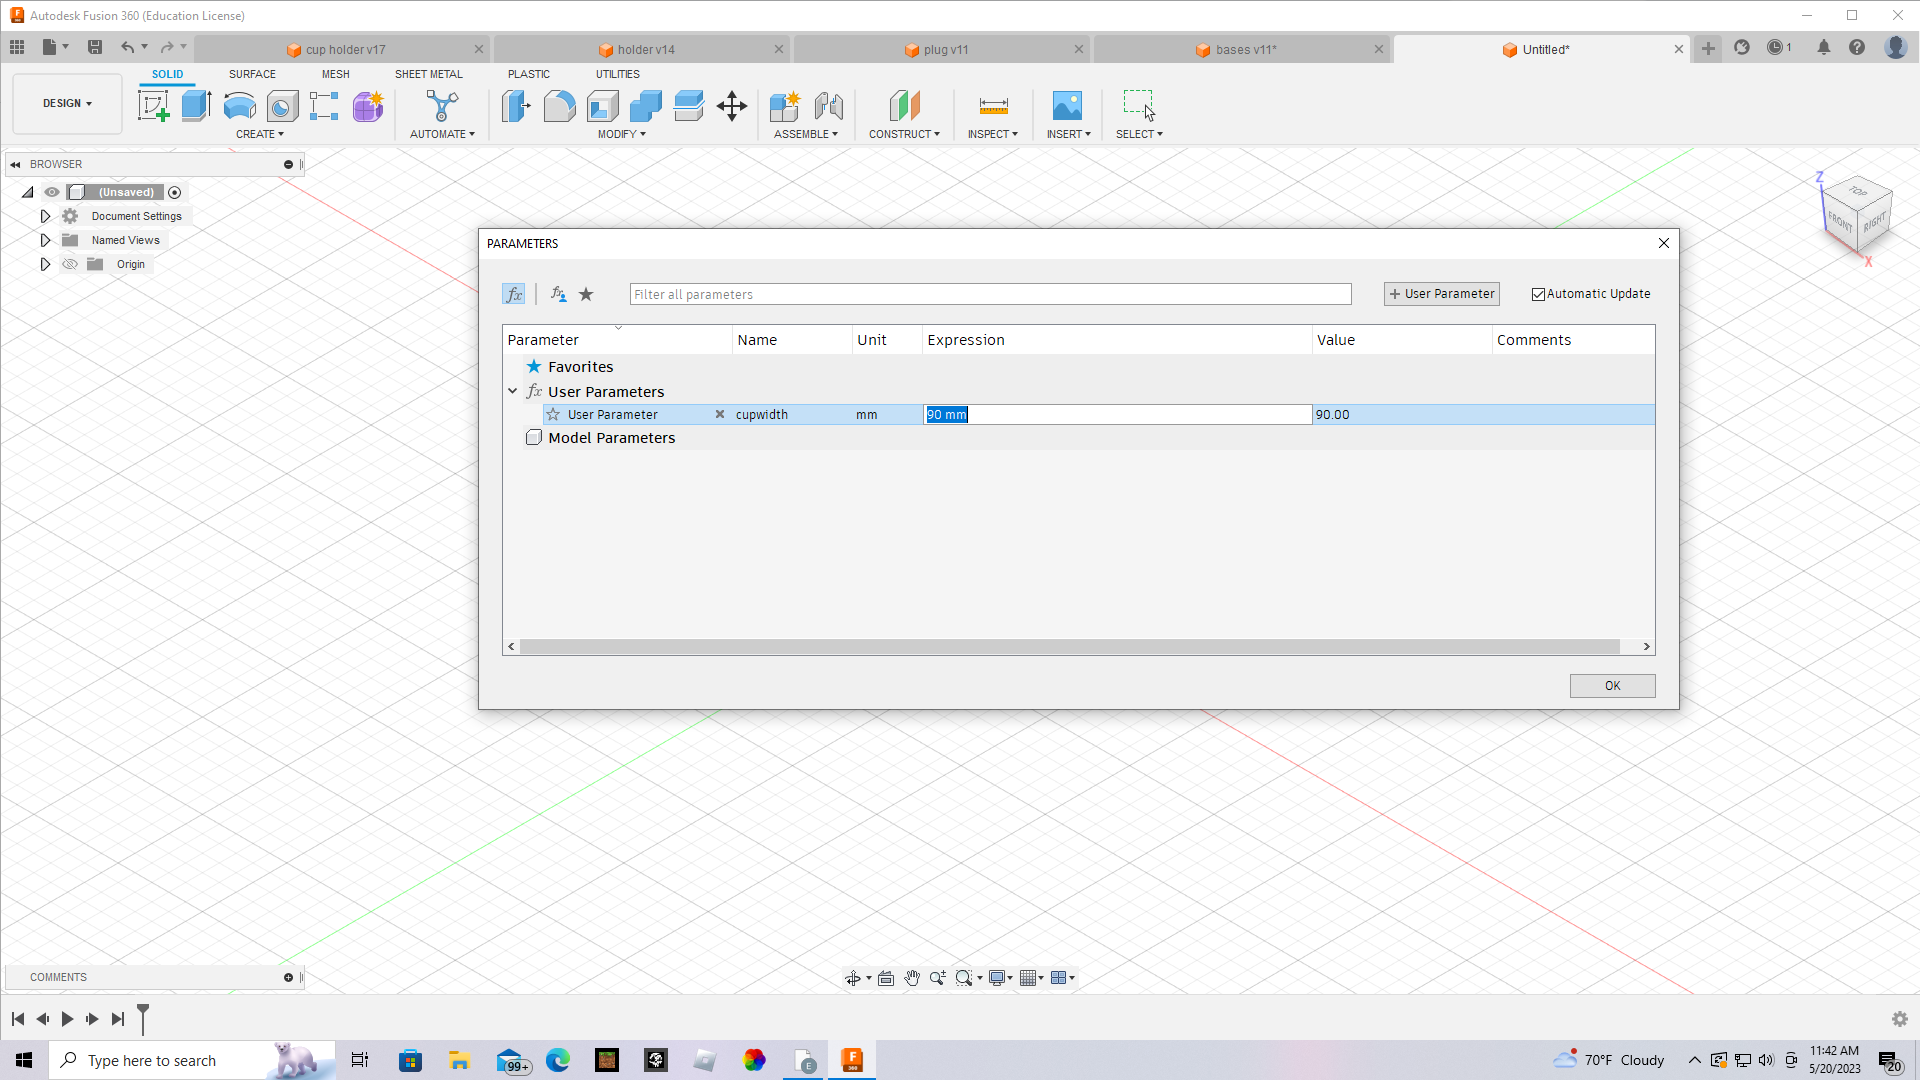
Task: Check the Model Parameters checkbox
Action: point(534,437)
